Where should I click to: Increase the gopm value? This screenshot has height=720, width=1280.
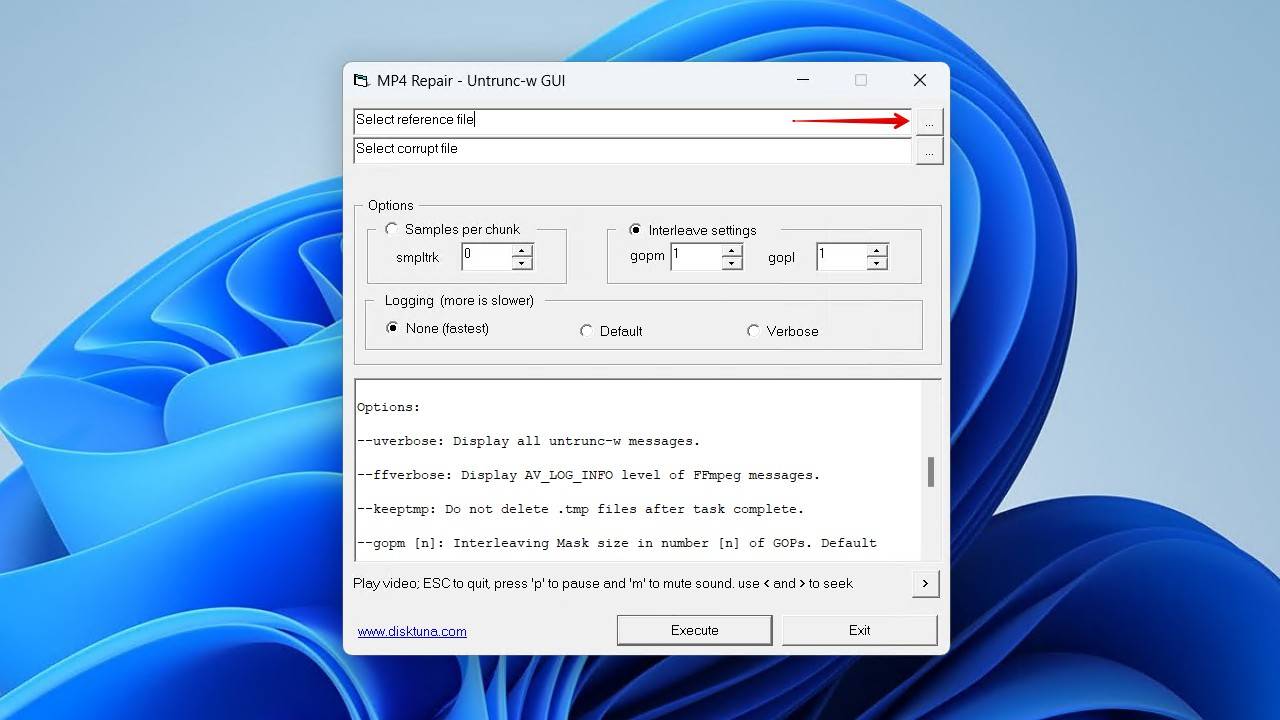pos(732,250)
